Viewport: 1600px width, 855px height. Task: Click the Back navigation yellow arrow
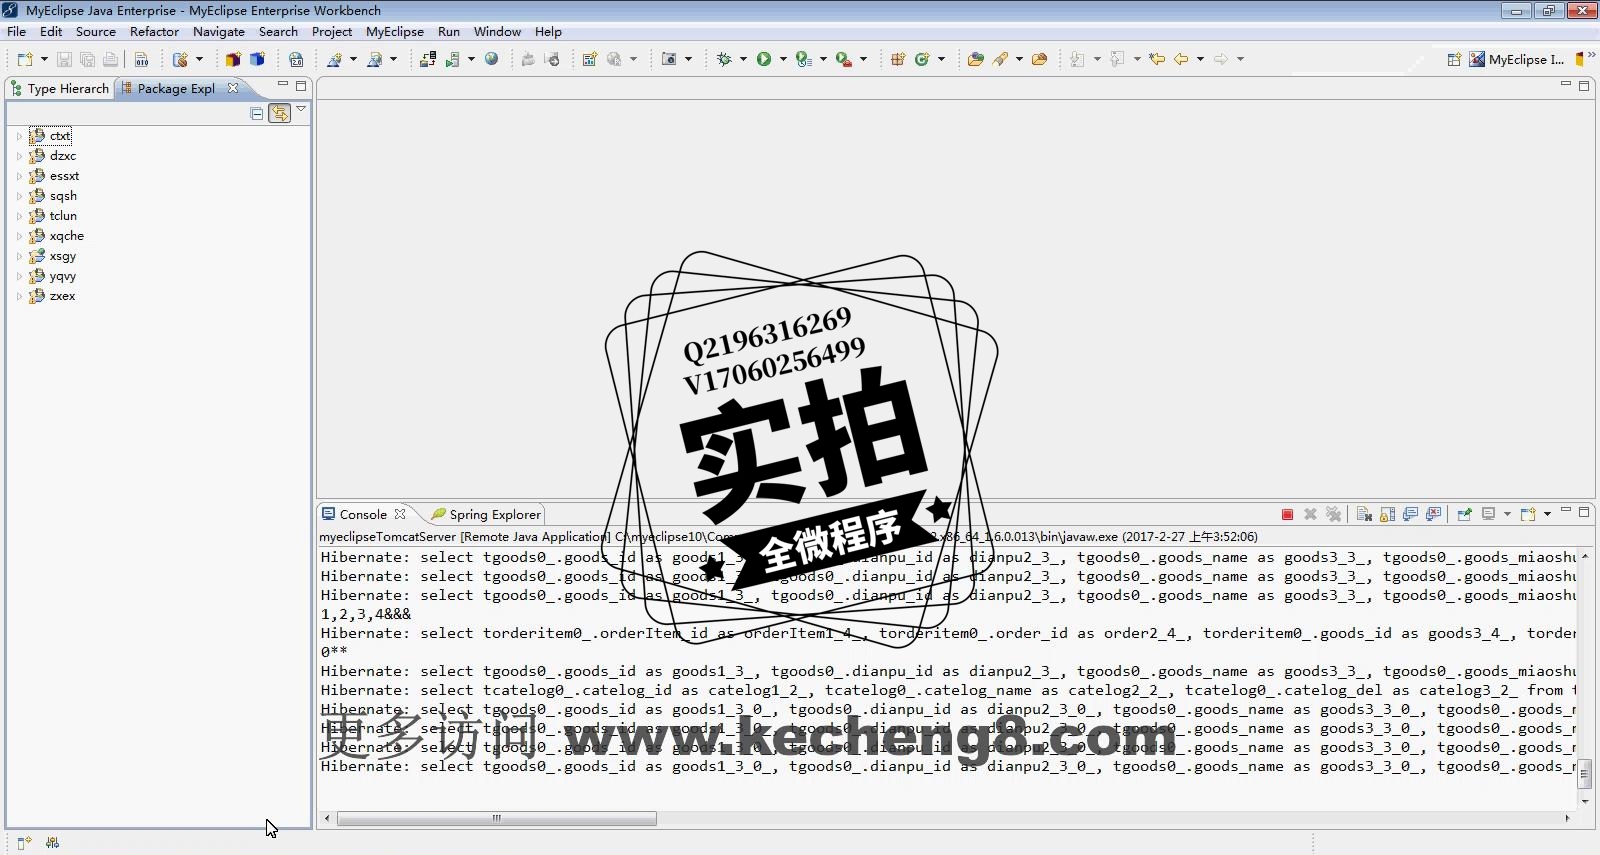(1181, 59)
